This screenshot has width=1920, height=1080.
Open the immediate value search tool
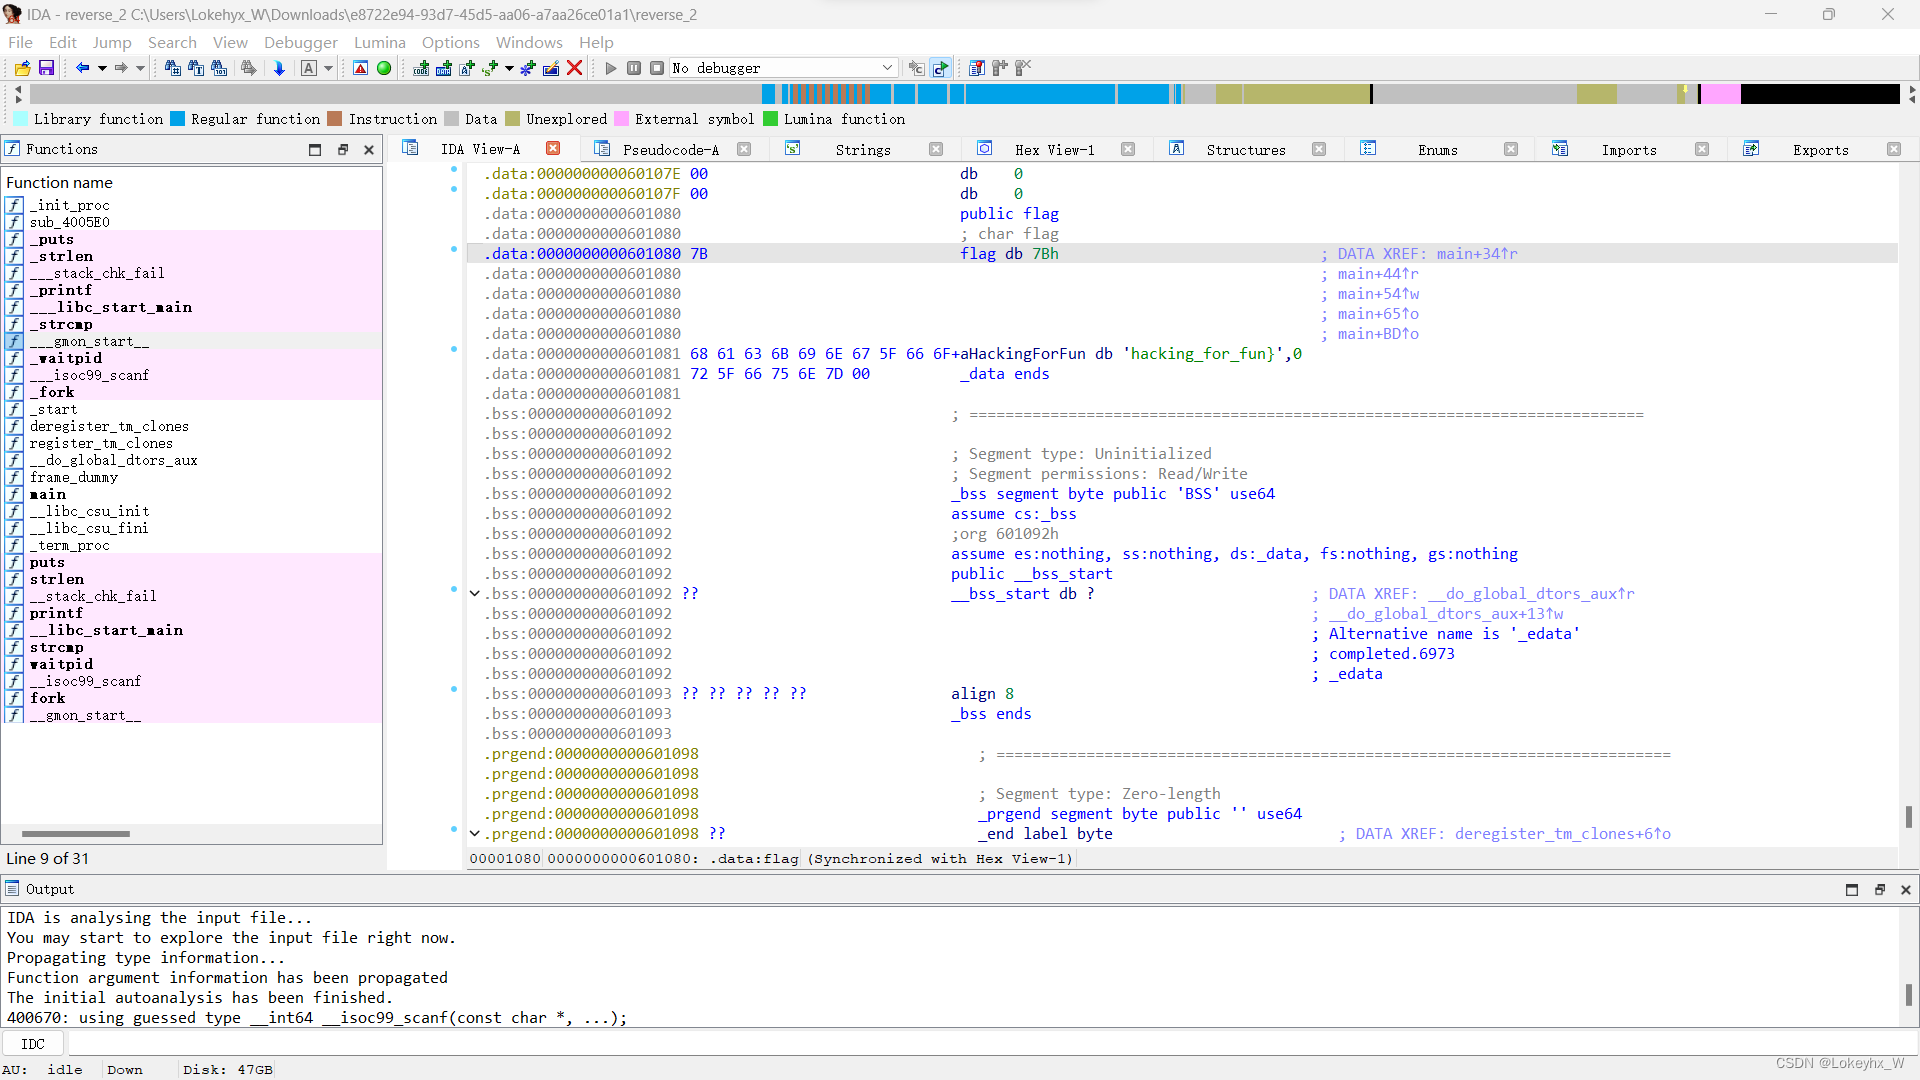point(173,68)
